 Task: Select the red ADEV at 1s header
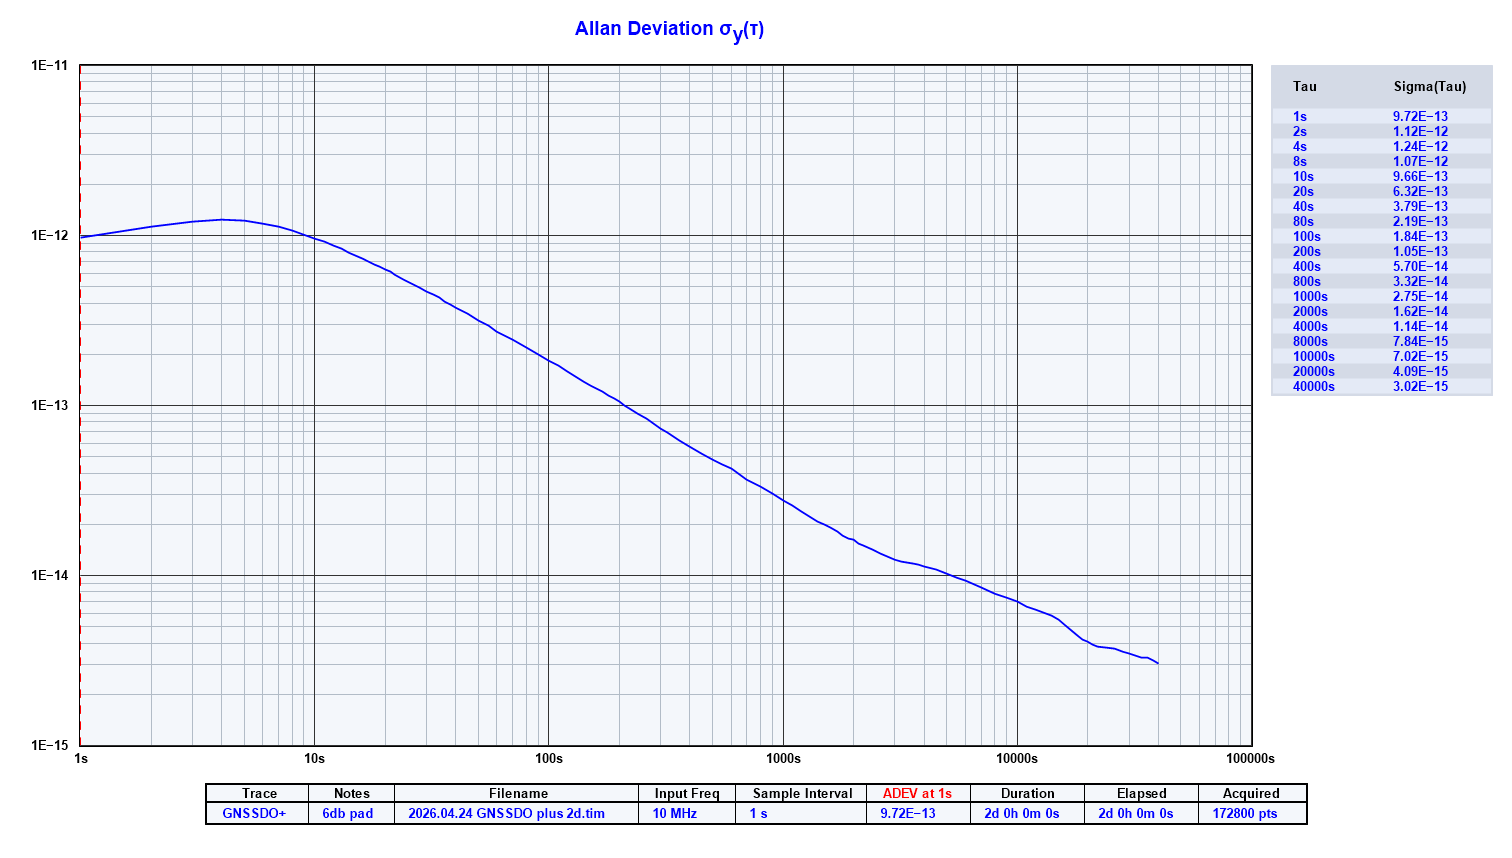click(x=917, y=793)
